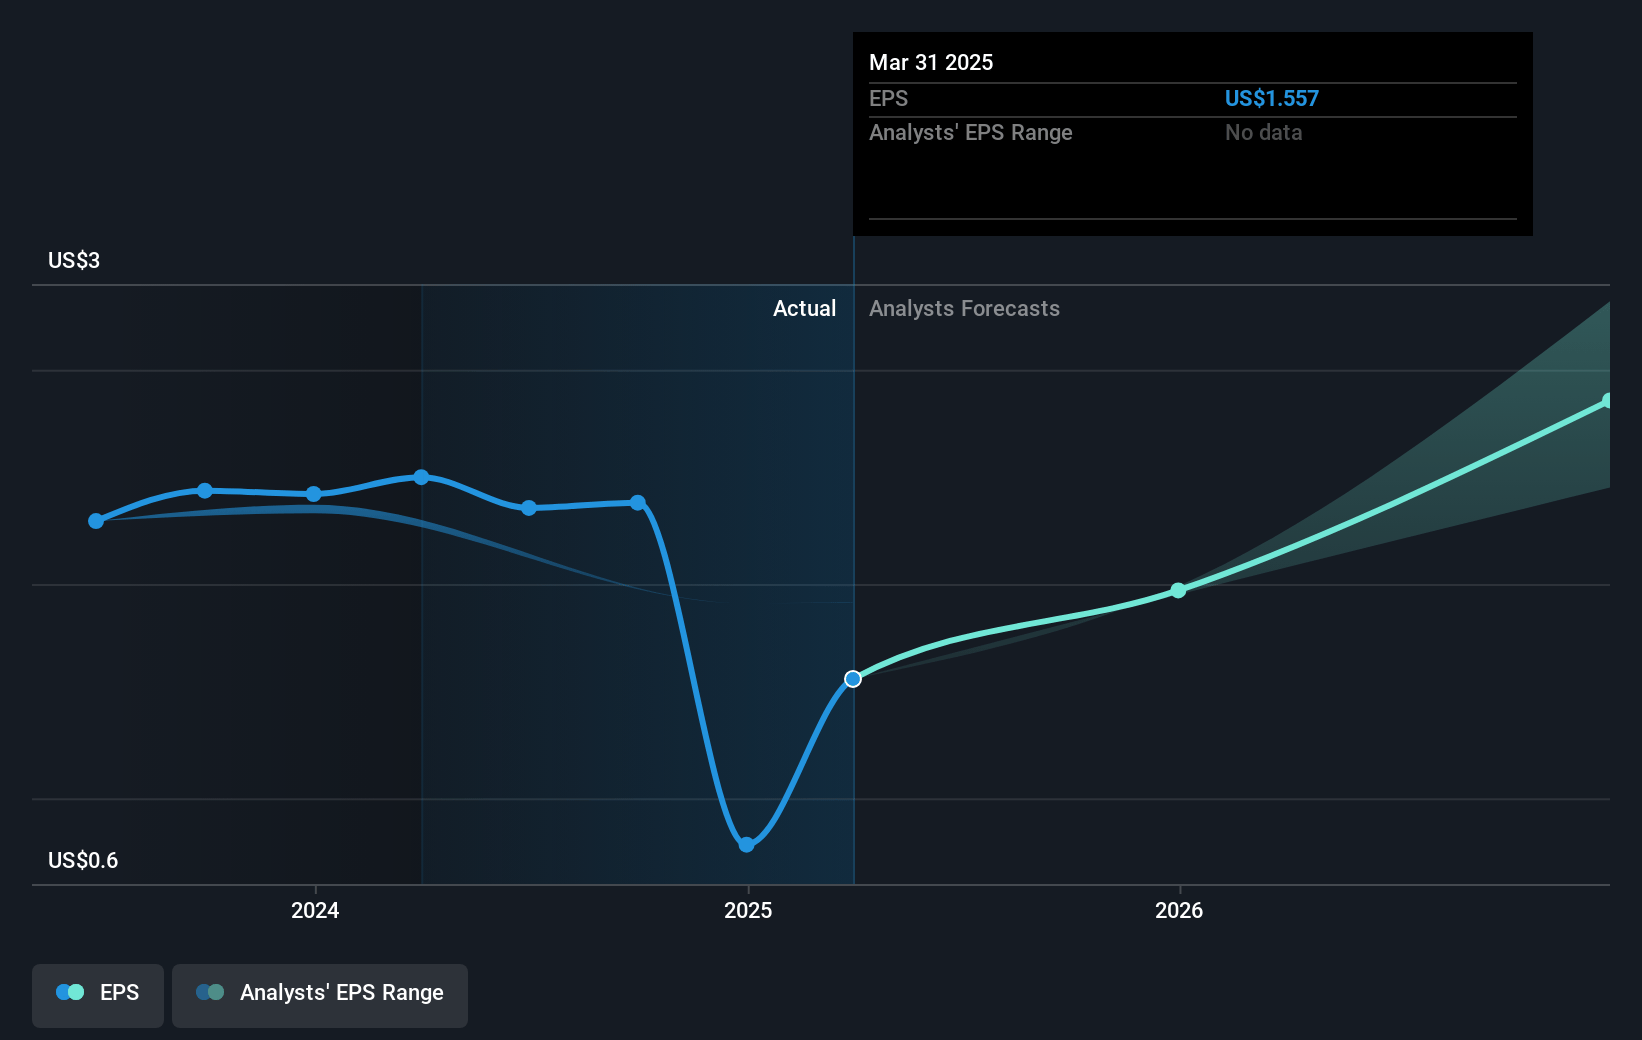Toggle the EPS legend button
The image size is (1642, 1040).
[x=98, y=995]
